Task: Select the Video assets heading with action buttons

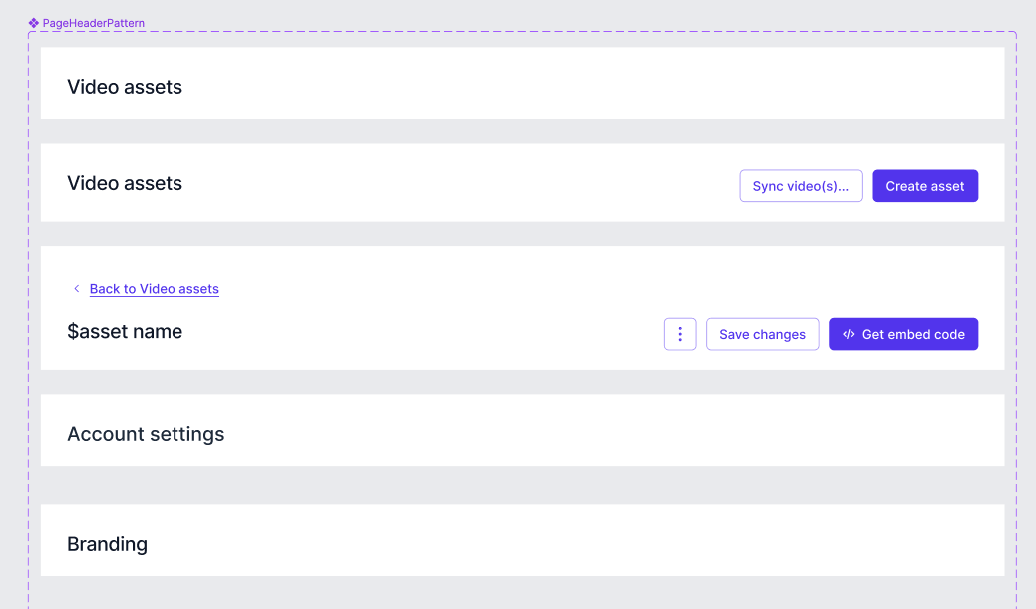Action: coord(124,183)
